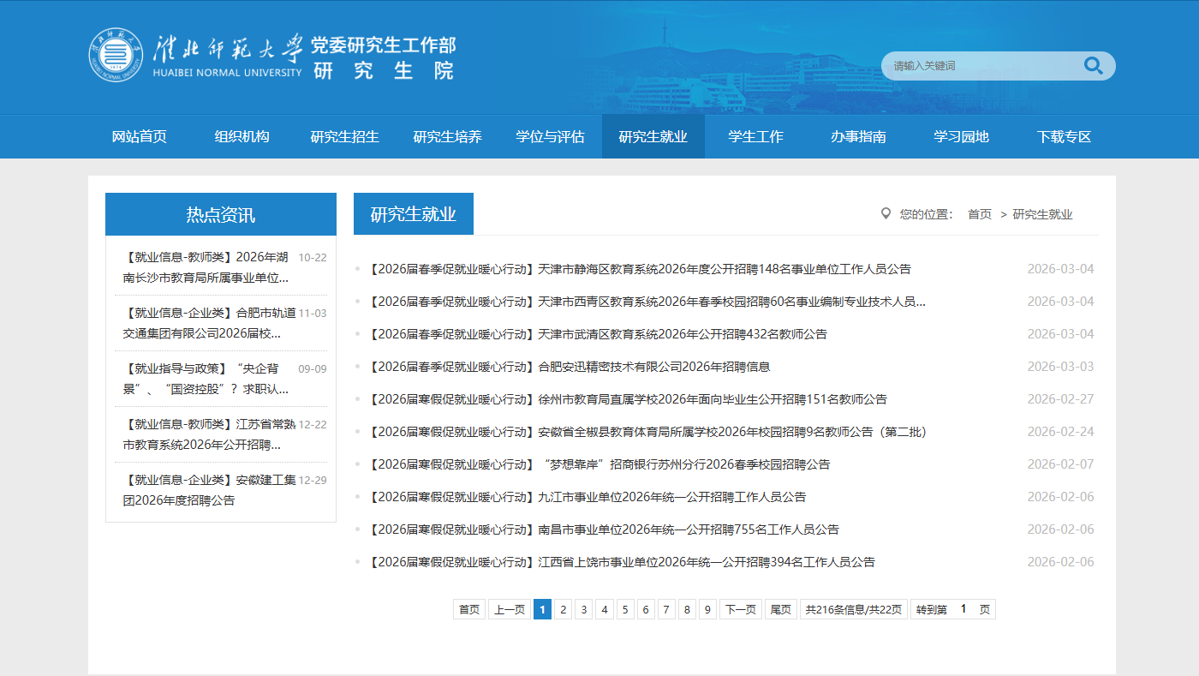Go to page 2 of results
The height and width of the screenshot is (676, 1199).
tap(564, 609)
